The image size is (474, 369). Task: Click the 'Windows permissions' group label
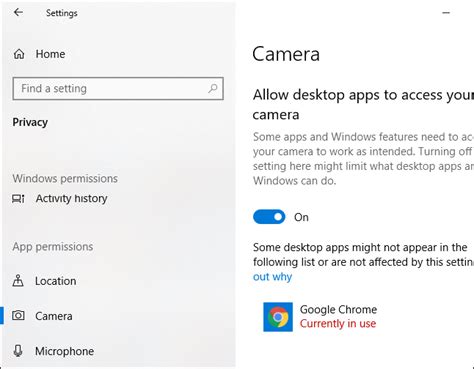[x=65, y=179]
